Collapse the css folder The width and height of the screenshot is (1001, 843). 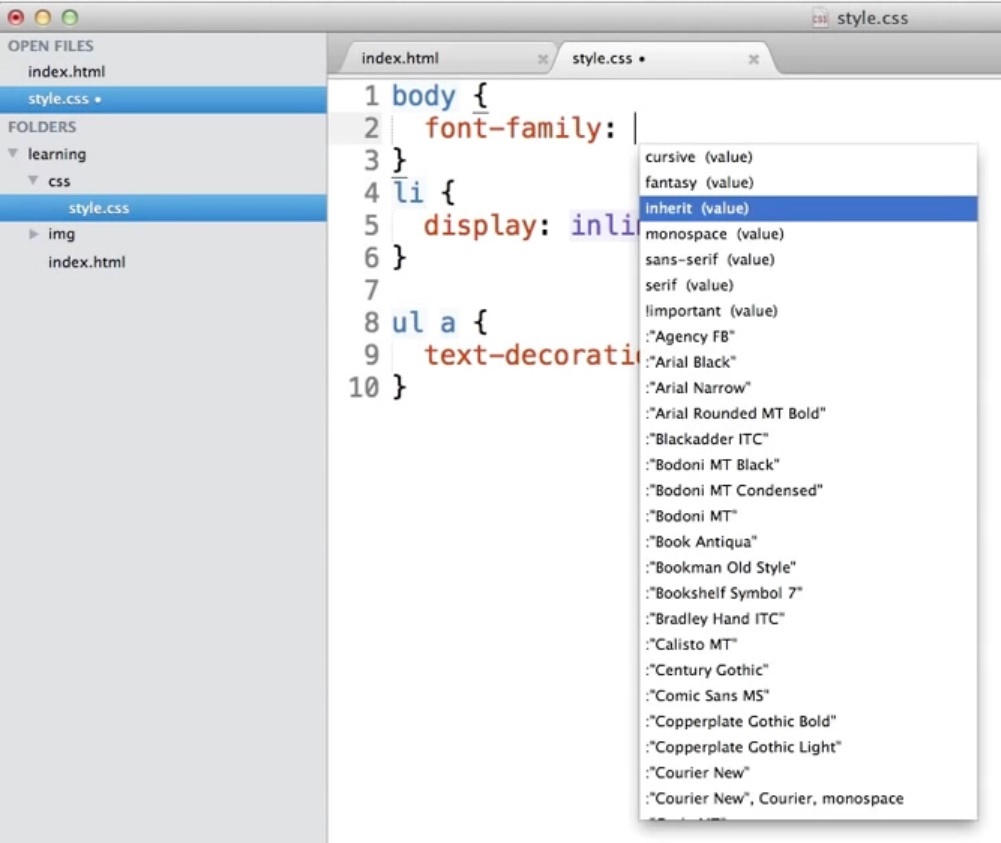[33, 181]
